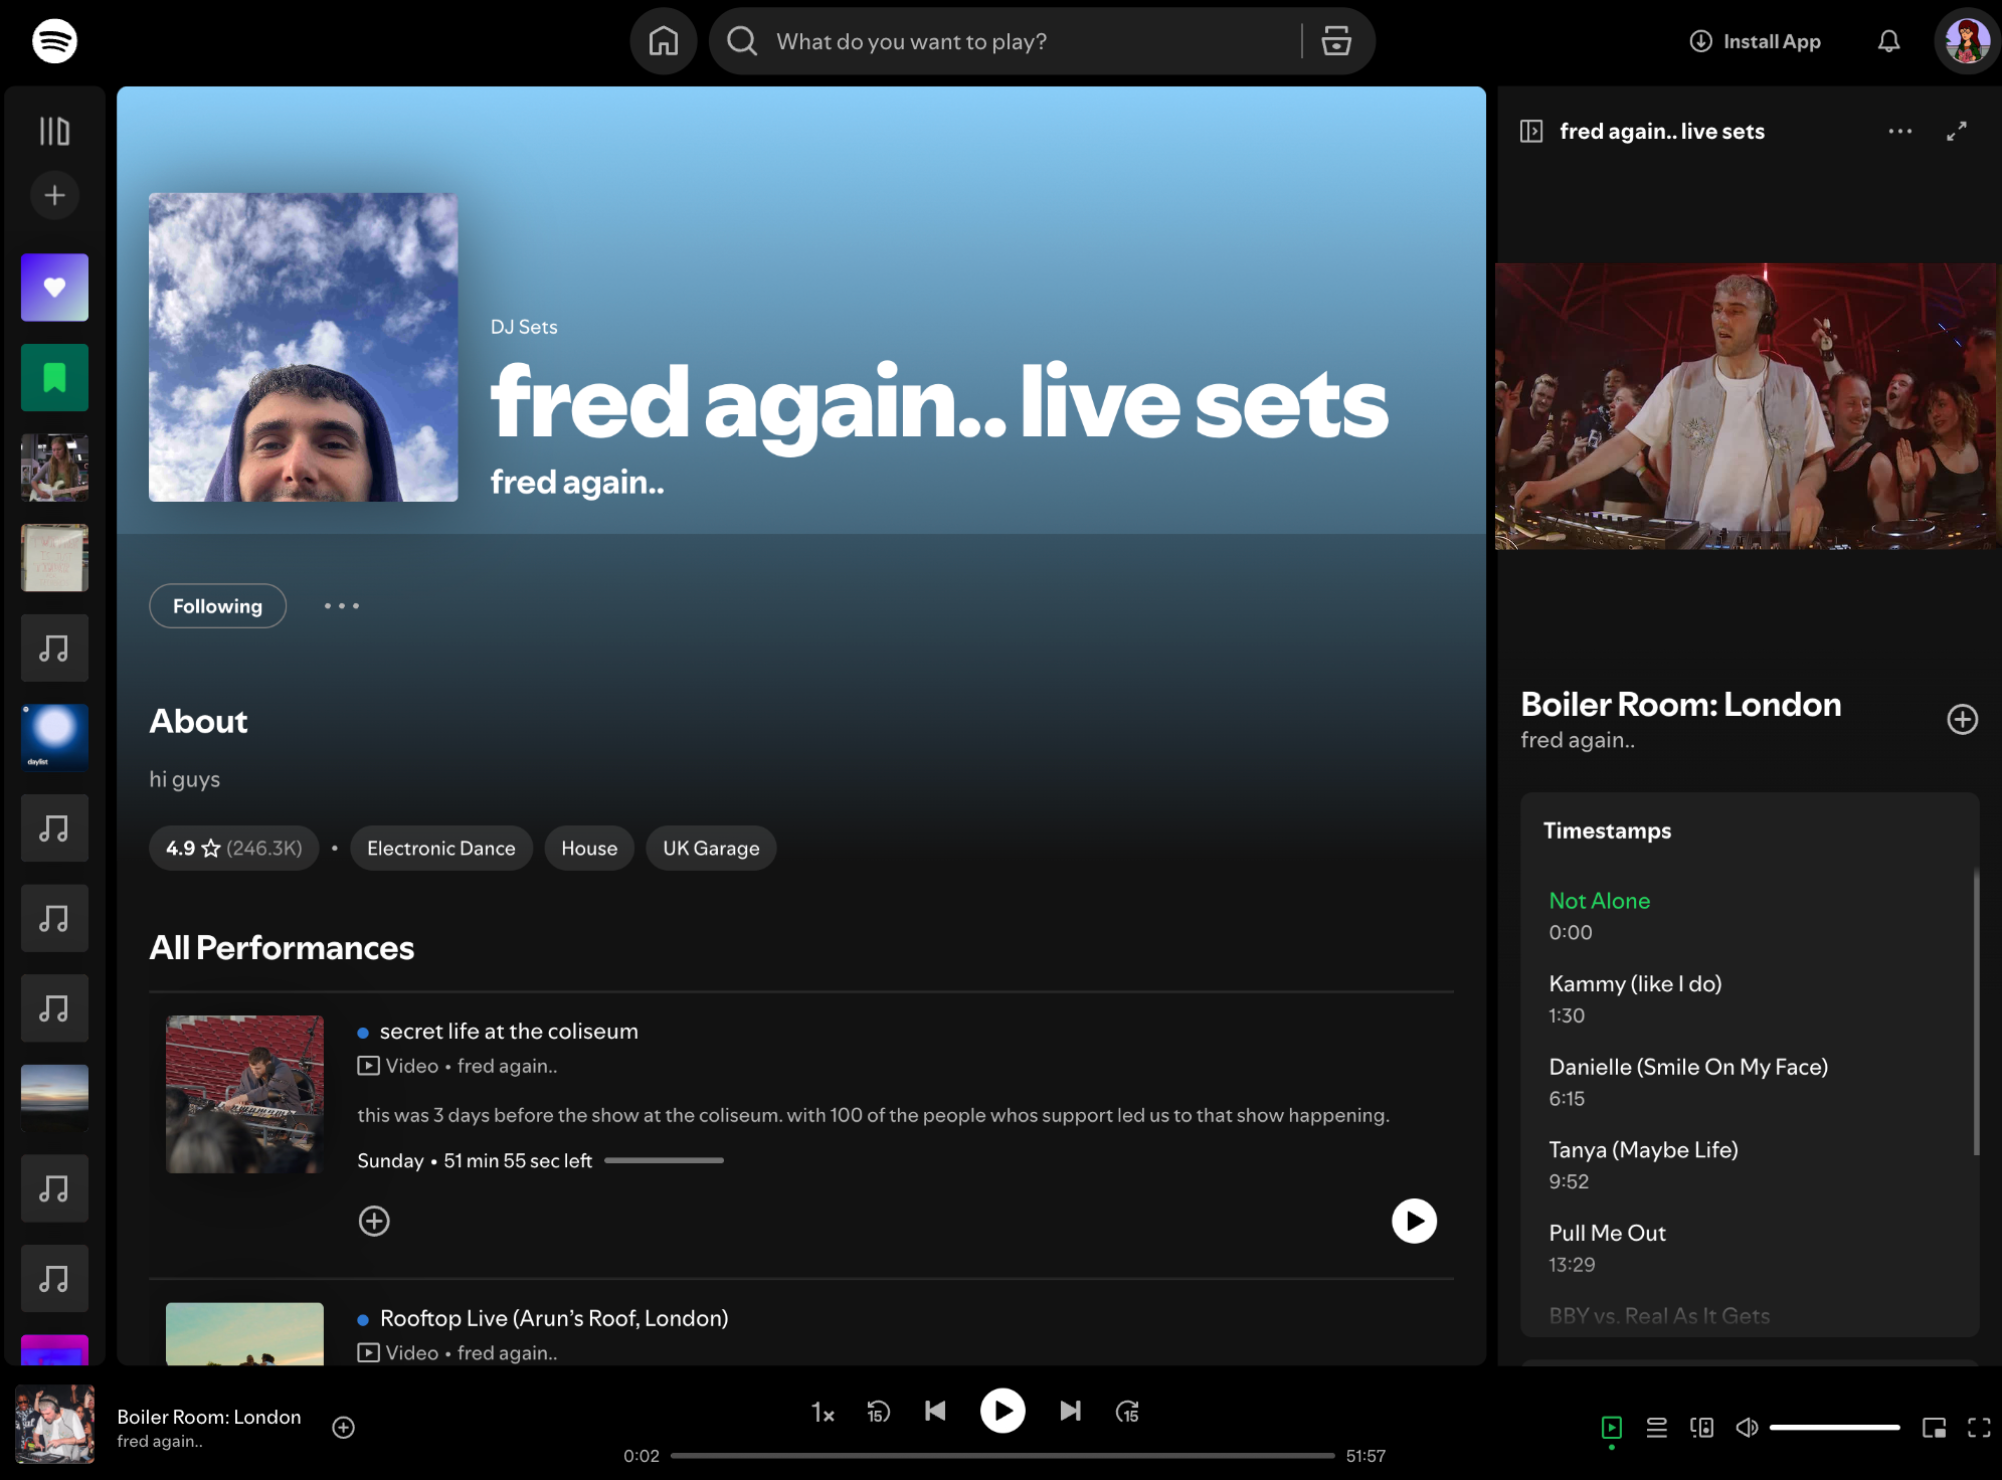Open the show's three-dot more menu
This screenshot has width=2002, height=1480.
coord(341,606)
